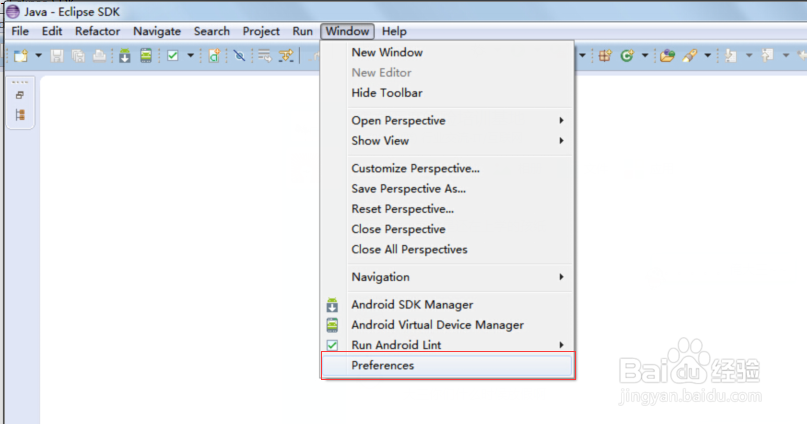Open Android SDK Manager from the toolbar
Image resolution: width=807 pixels, height=424 pixels.
pyautogui.click(x=125, y=56)
